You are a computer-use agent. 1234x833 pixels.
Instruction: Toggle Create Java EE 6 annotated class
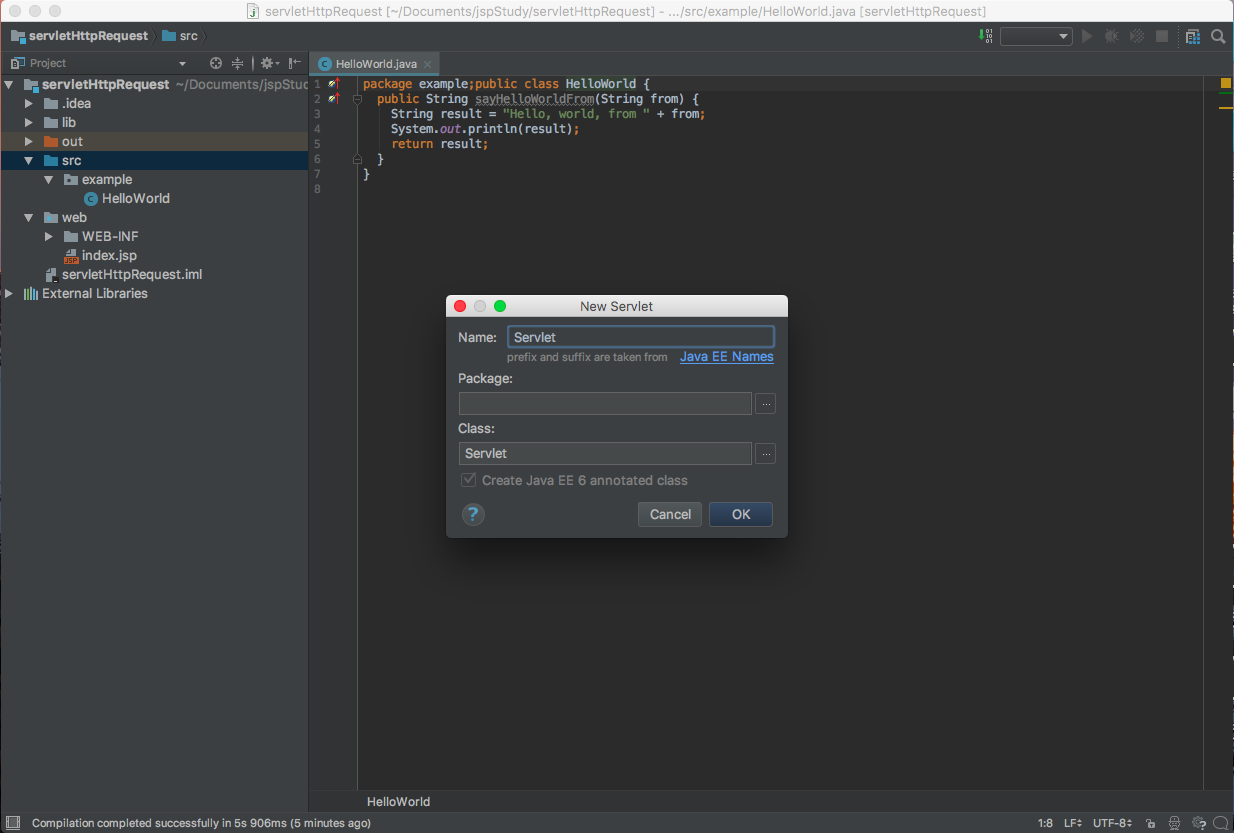pos(469,481)
